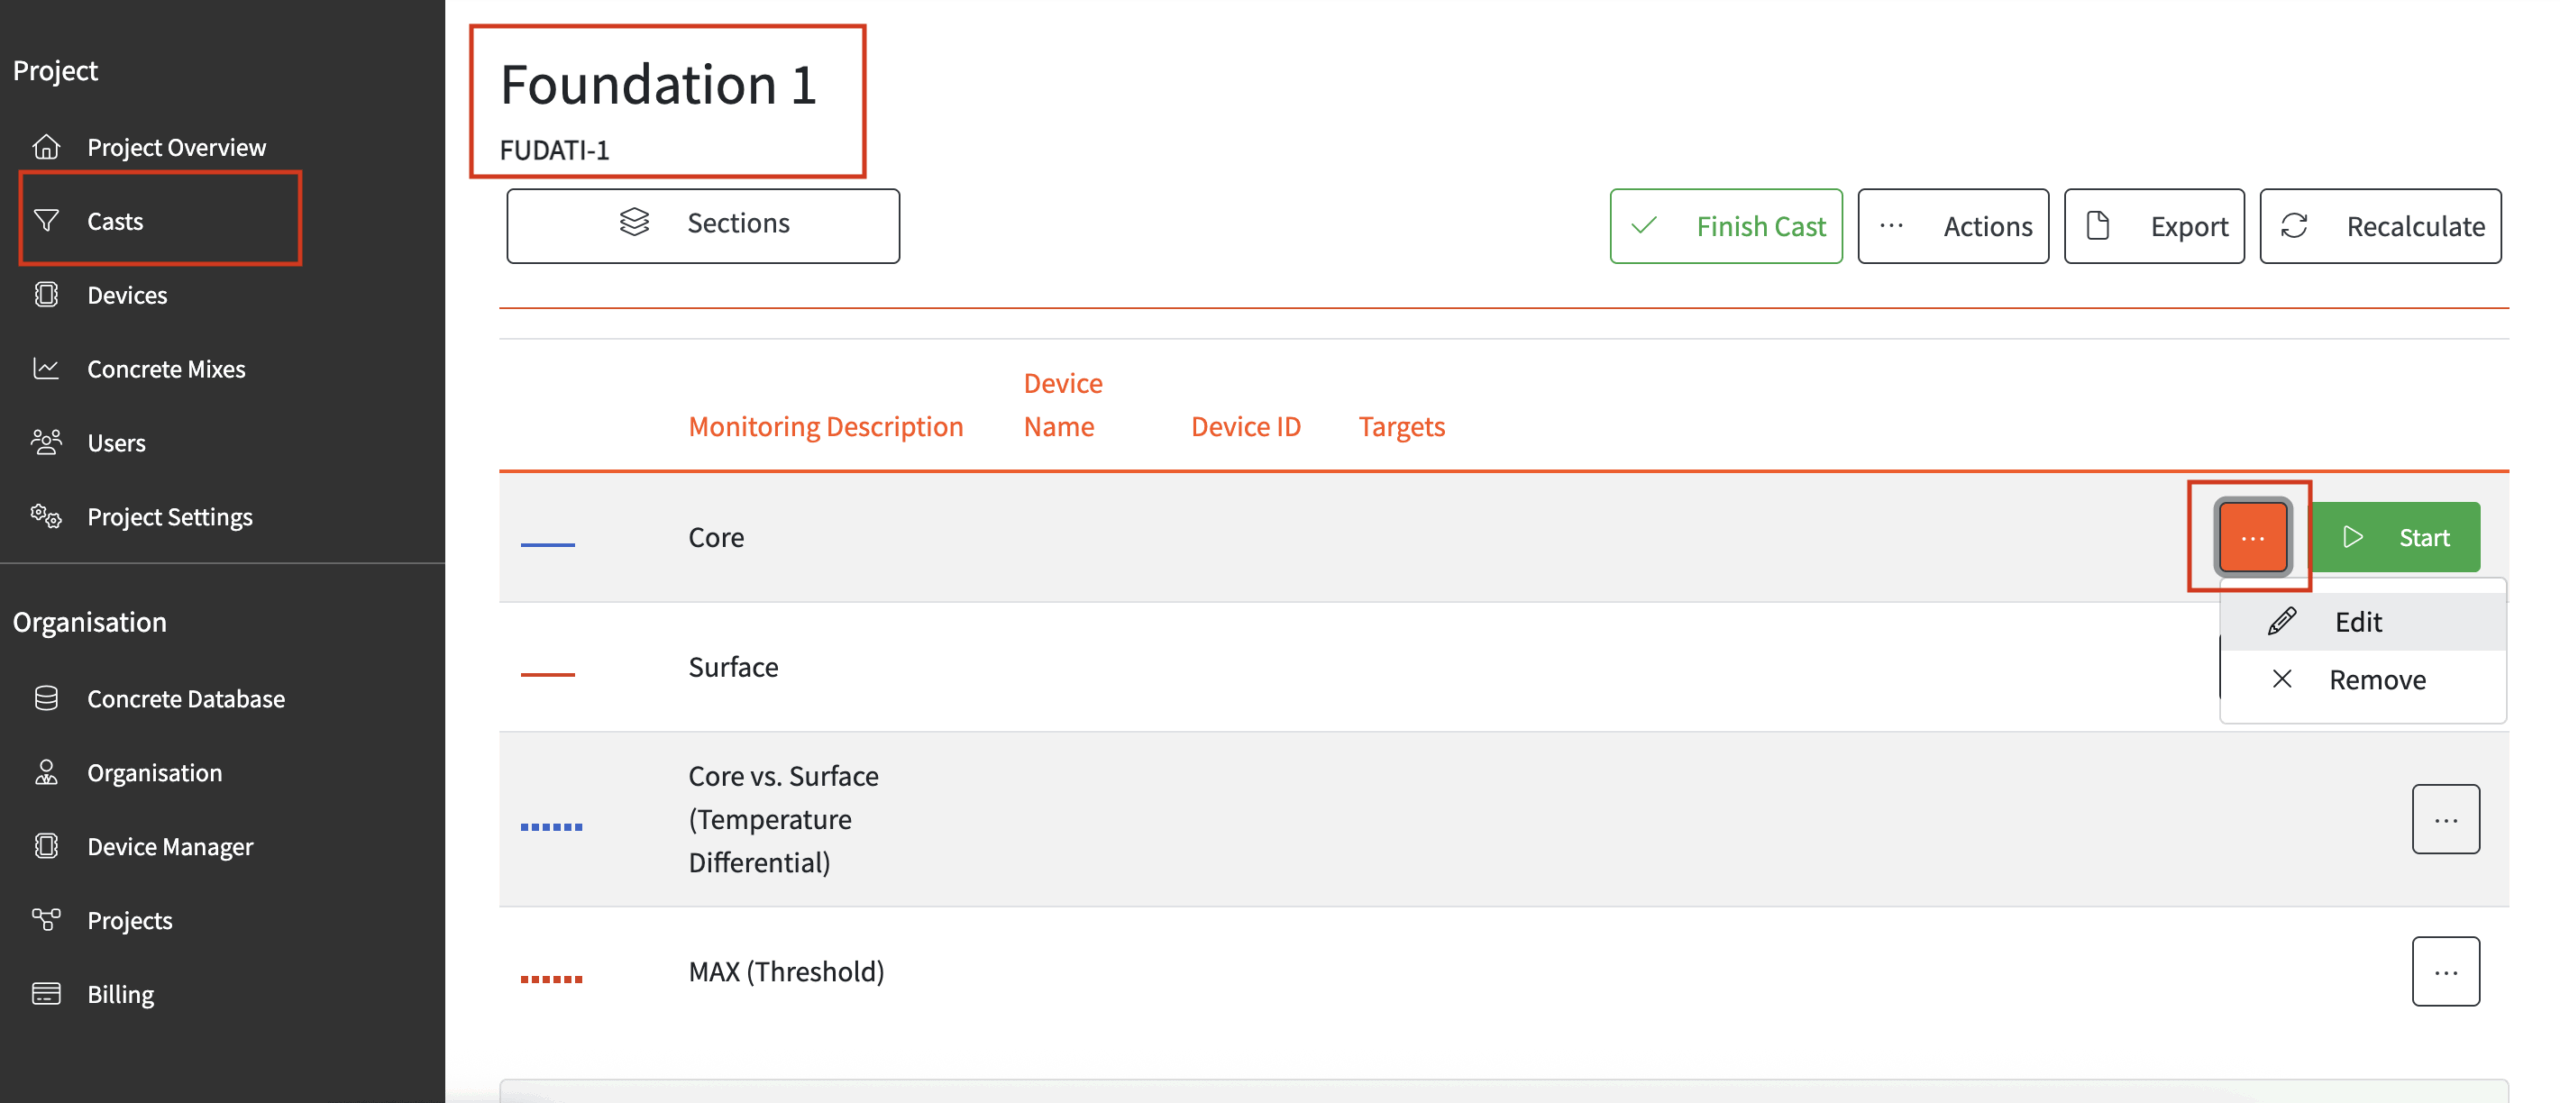Viewport: 2560px width, 1103px height.
Task: Click the Project Overview home icon
Action: (x=47, y=147)
